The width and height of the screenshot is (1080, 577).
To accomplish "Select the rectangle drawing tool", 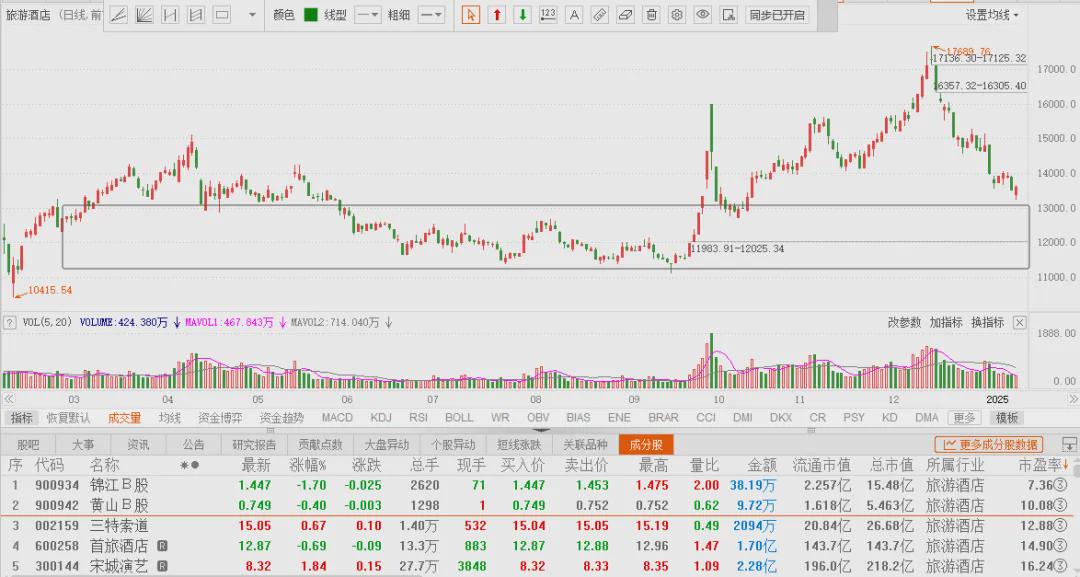I will (222, 14).
